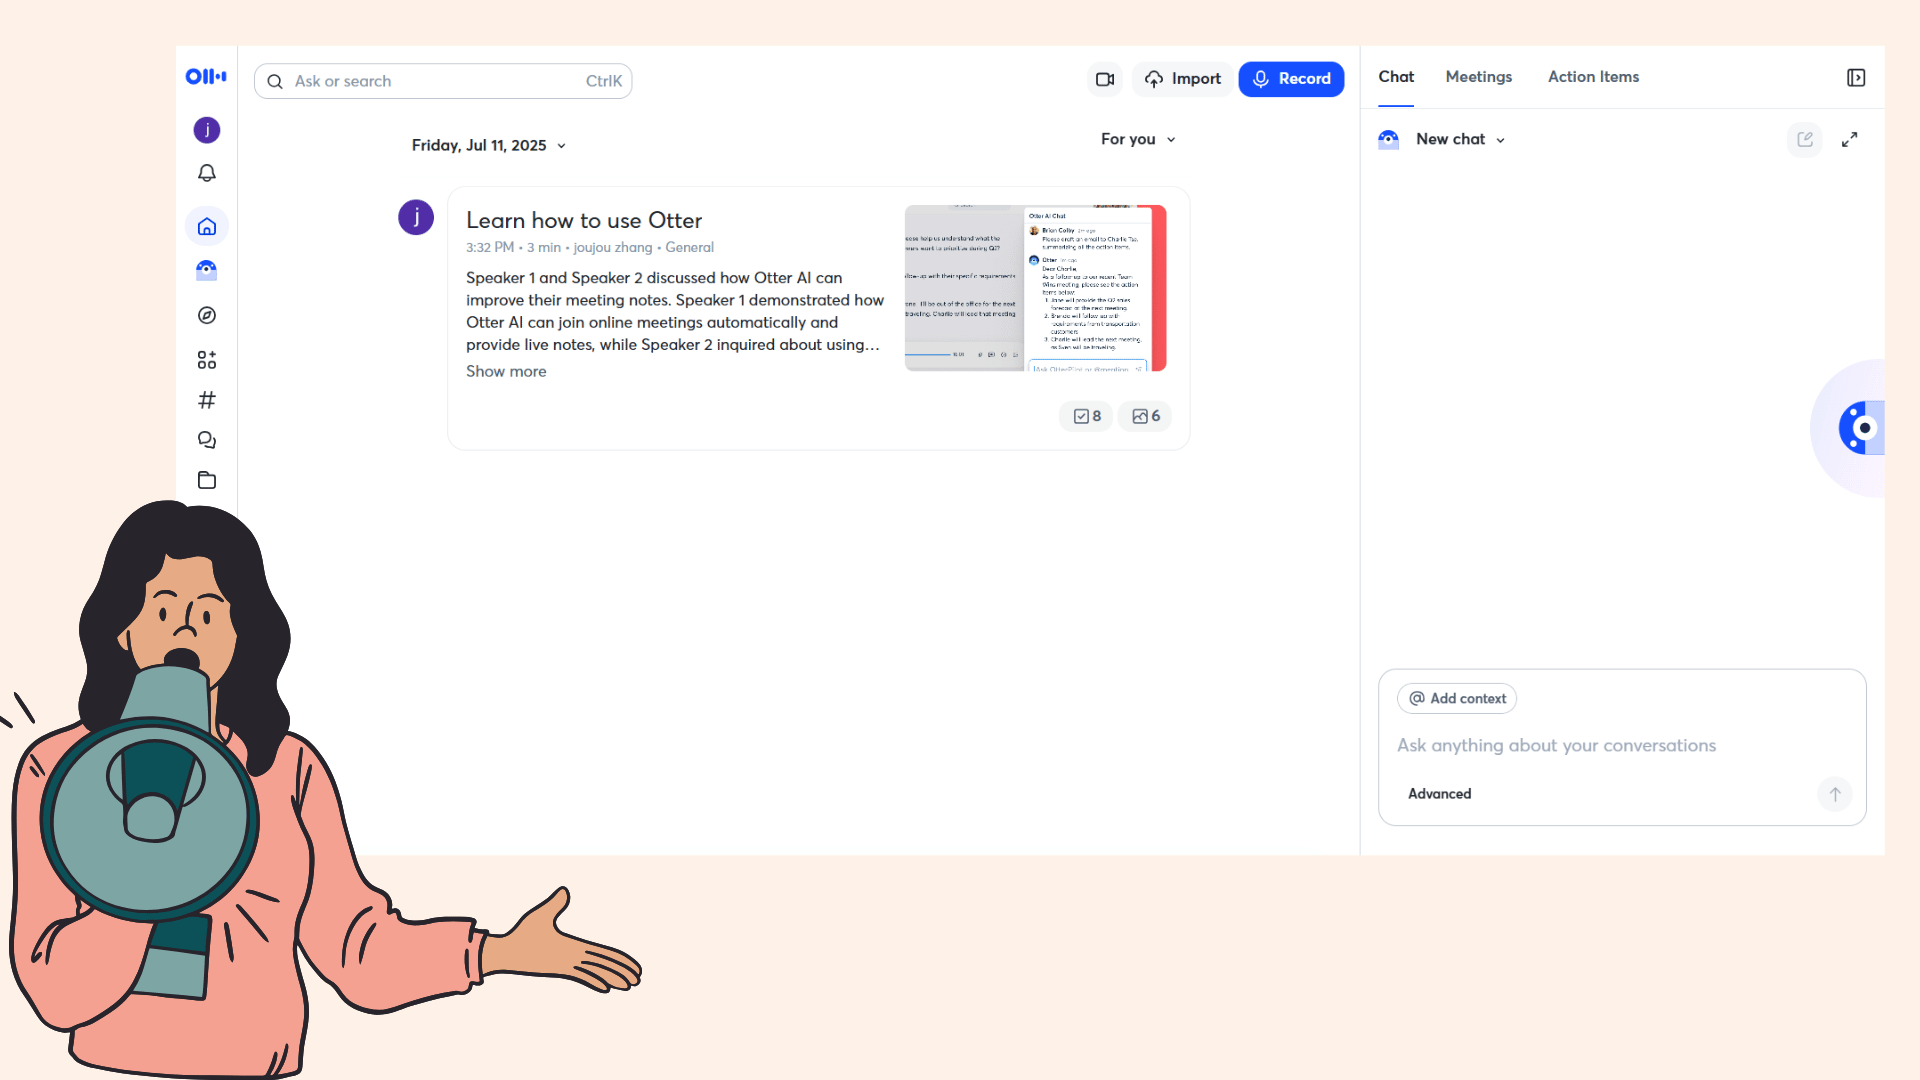Start a new chat with compose icon
The image size is (1920, 1080).
pos(1805,140)
